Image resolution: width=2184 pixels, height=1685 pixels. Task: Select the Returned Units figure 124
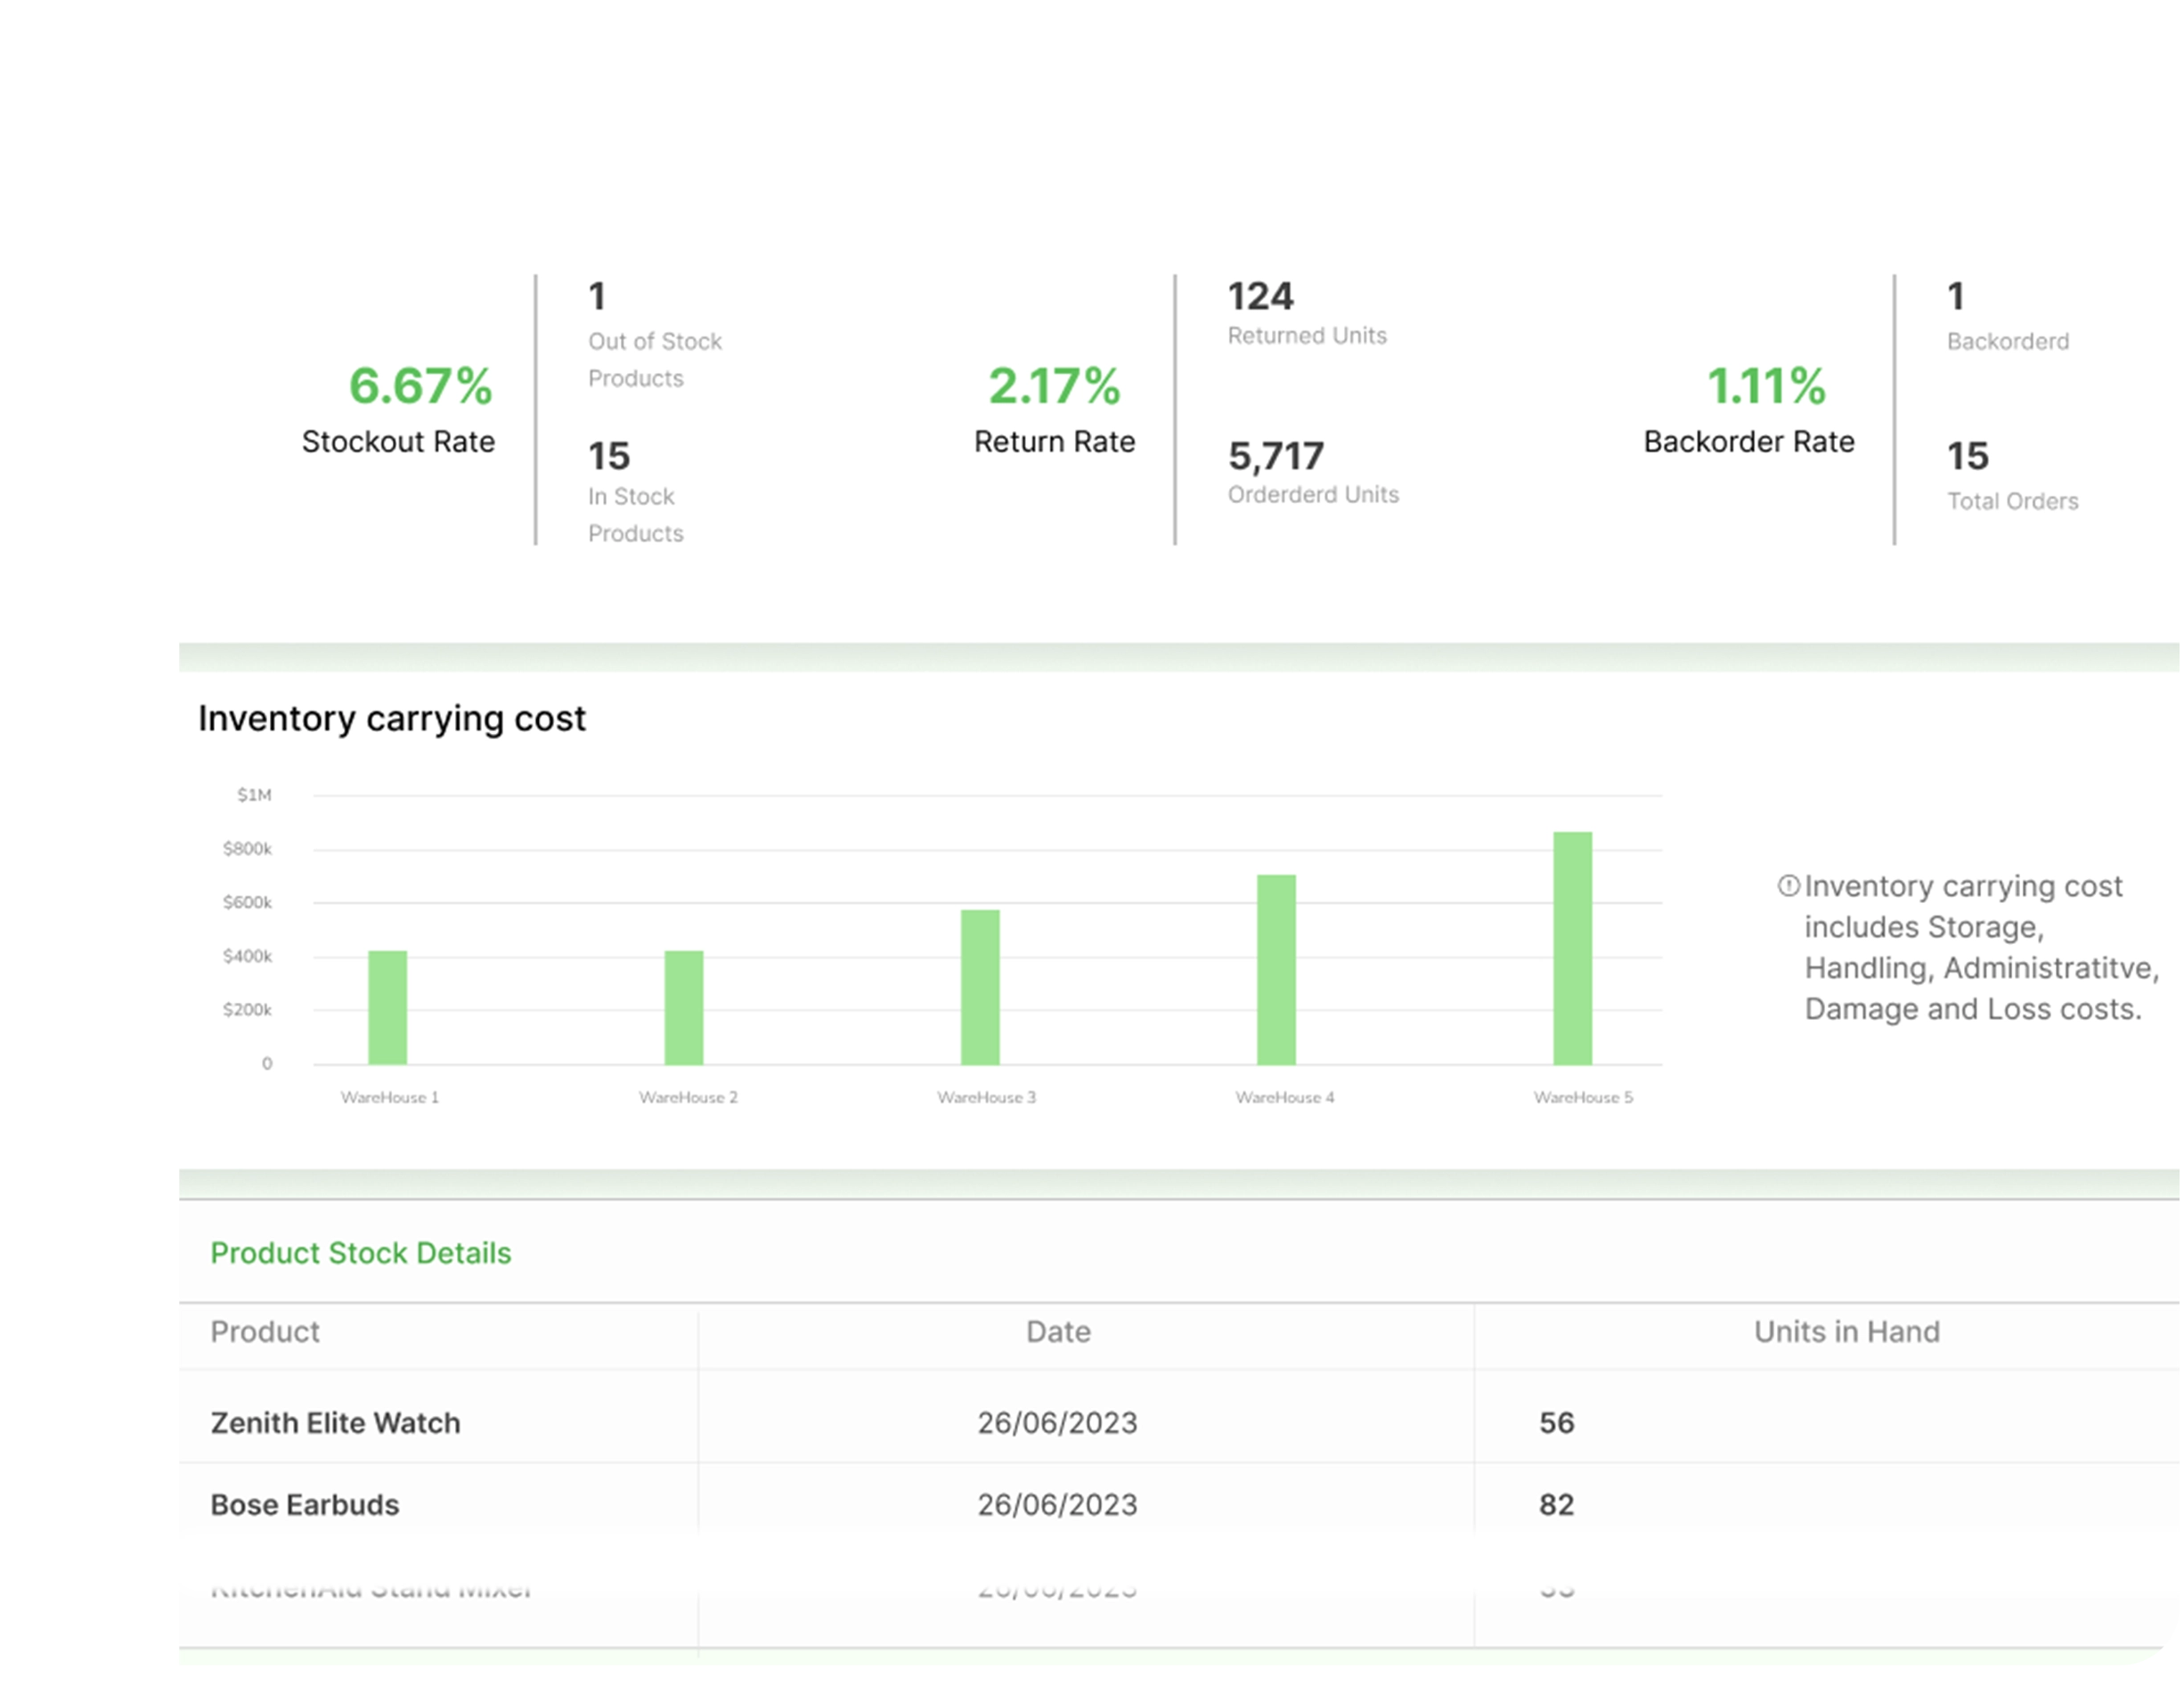pyautogui.click(x=1260, y=295)
